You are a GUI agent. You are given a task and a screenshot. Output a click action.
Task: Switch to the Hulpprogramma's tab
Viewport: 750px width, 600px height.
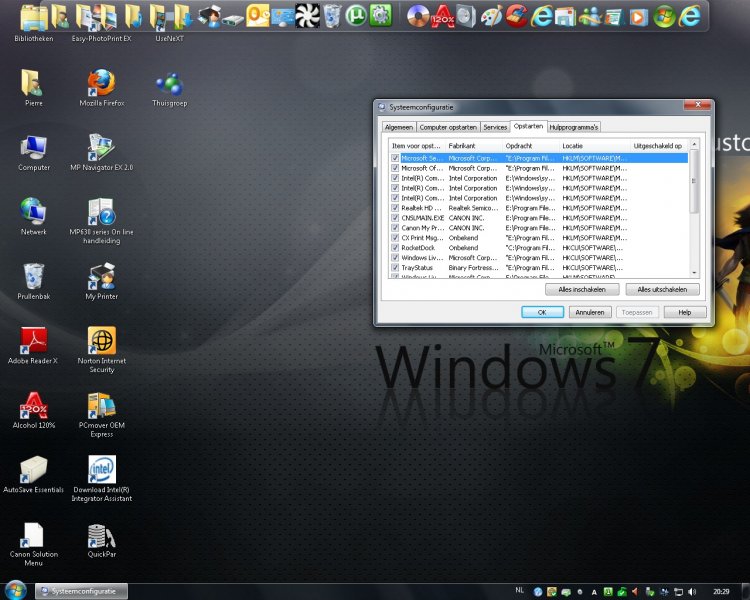[574, 127]
